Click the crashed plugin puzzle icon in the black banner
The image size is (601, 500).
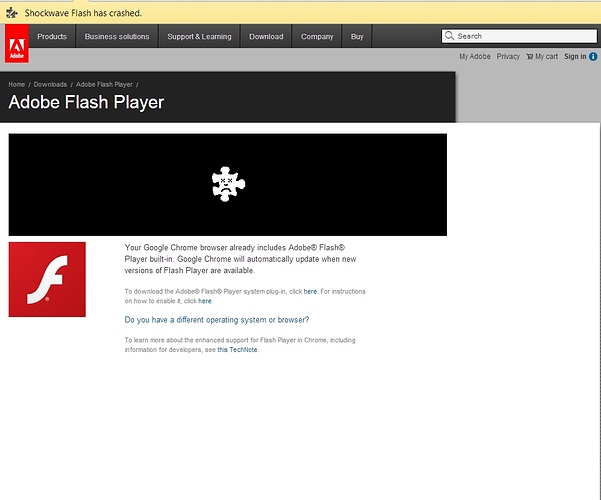pos(228,183)
